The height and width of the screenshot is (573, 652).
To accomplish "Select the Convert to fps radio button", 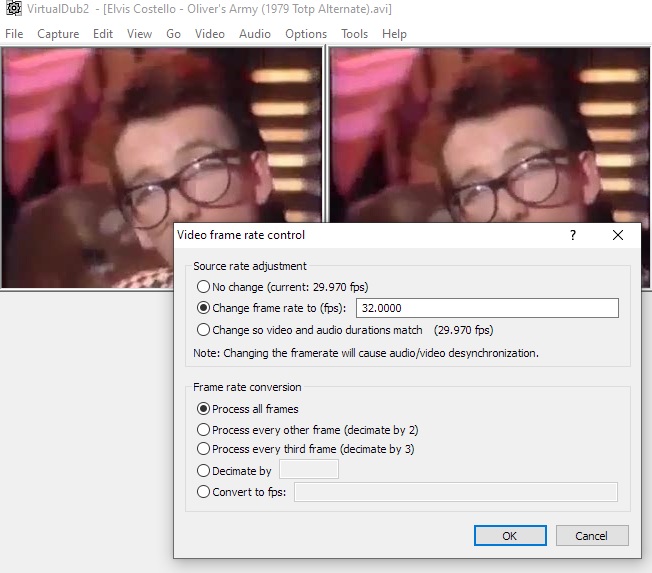I will (203, 492).
